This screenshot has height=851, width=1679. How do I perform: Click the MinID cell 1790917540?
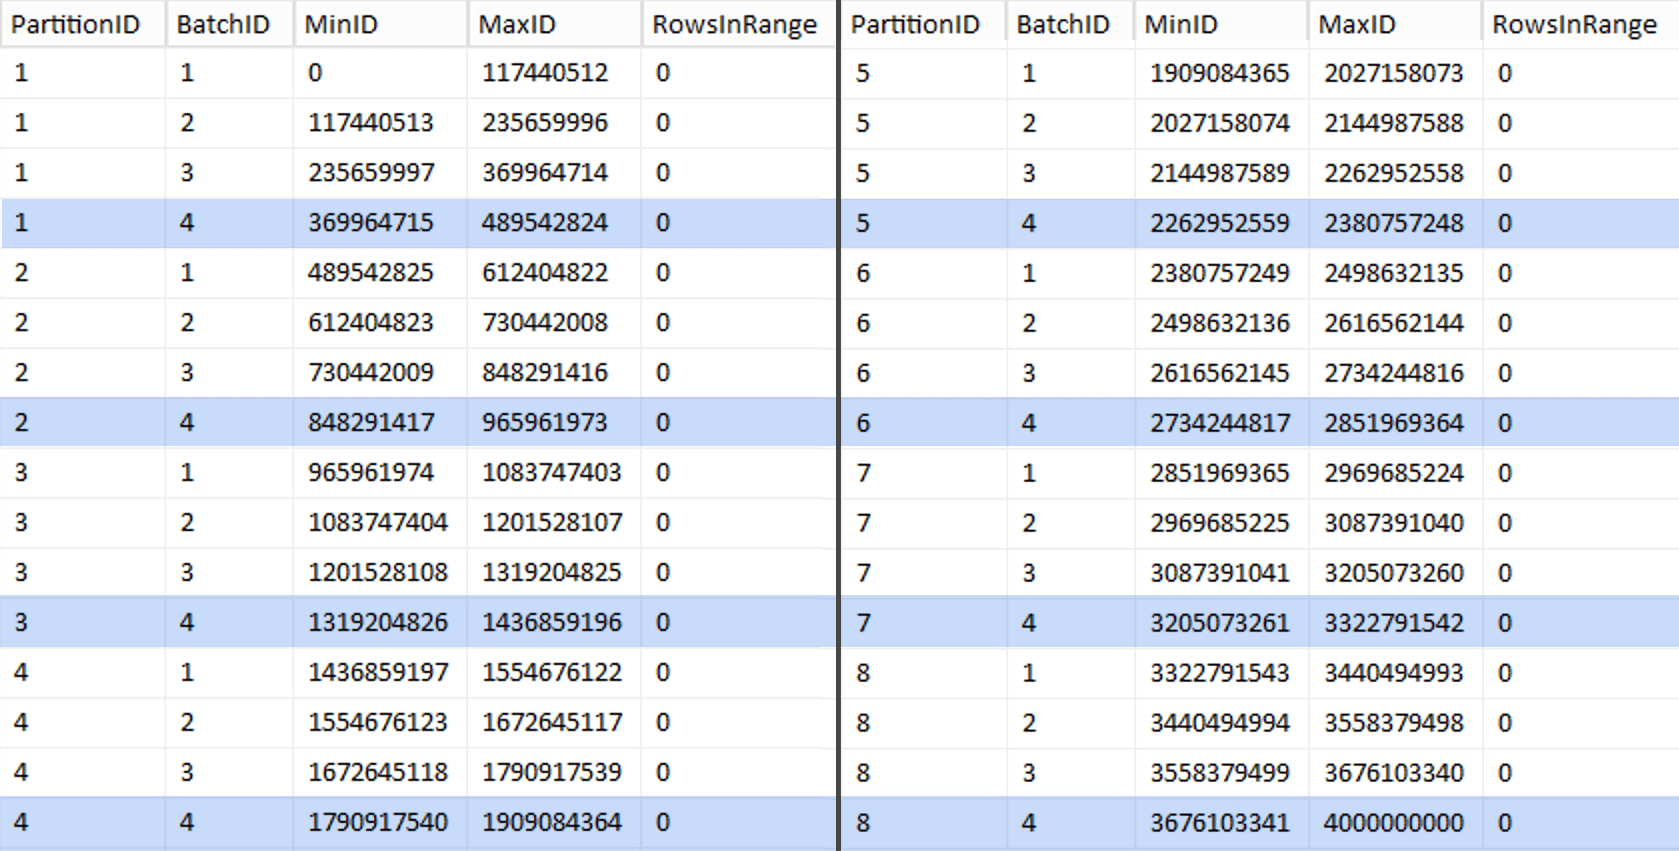[x=380, y=823]
